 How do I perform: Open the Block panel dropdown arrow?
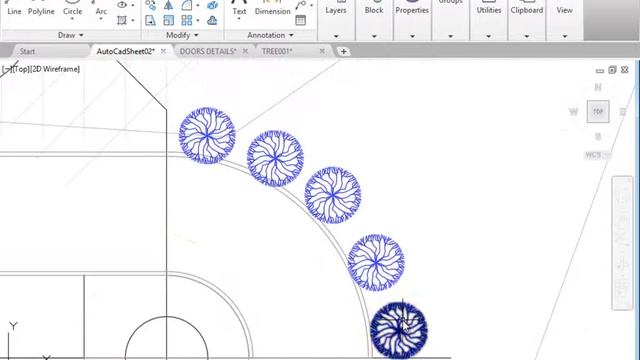374,36
